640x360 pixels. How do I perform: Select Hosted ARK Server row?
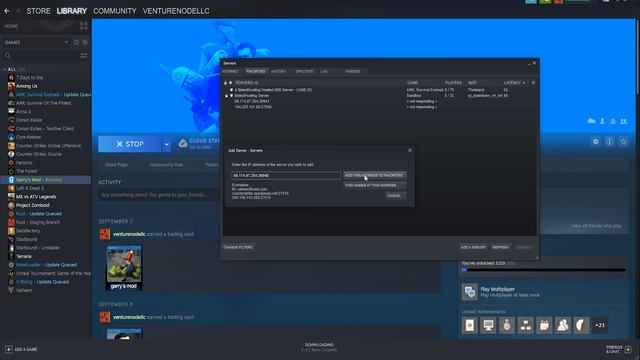273,90
